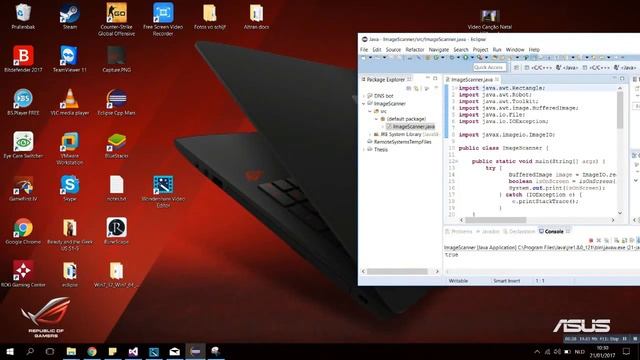Collapse the ImageScanner project node

pyautogui.click(x=364, y=104)
